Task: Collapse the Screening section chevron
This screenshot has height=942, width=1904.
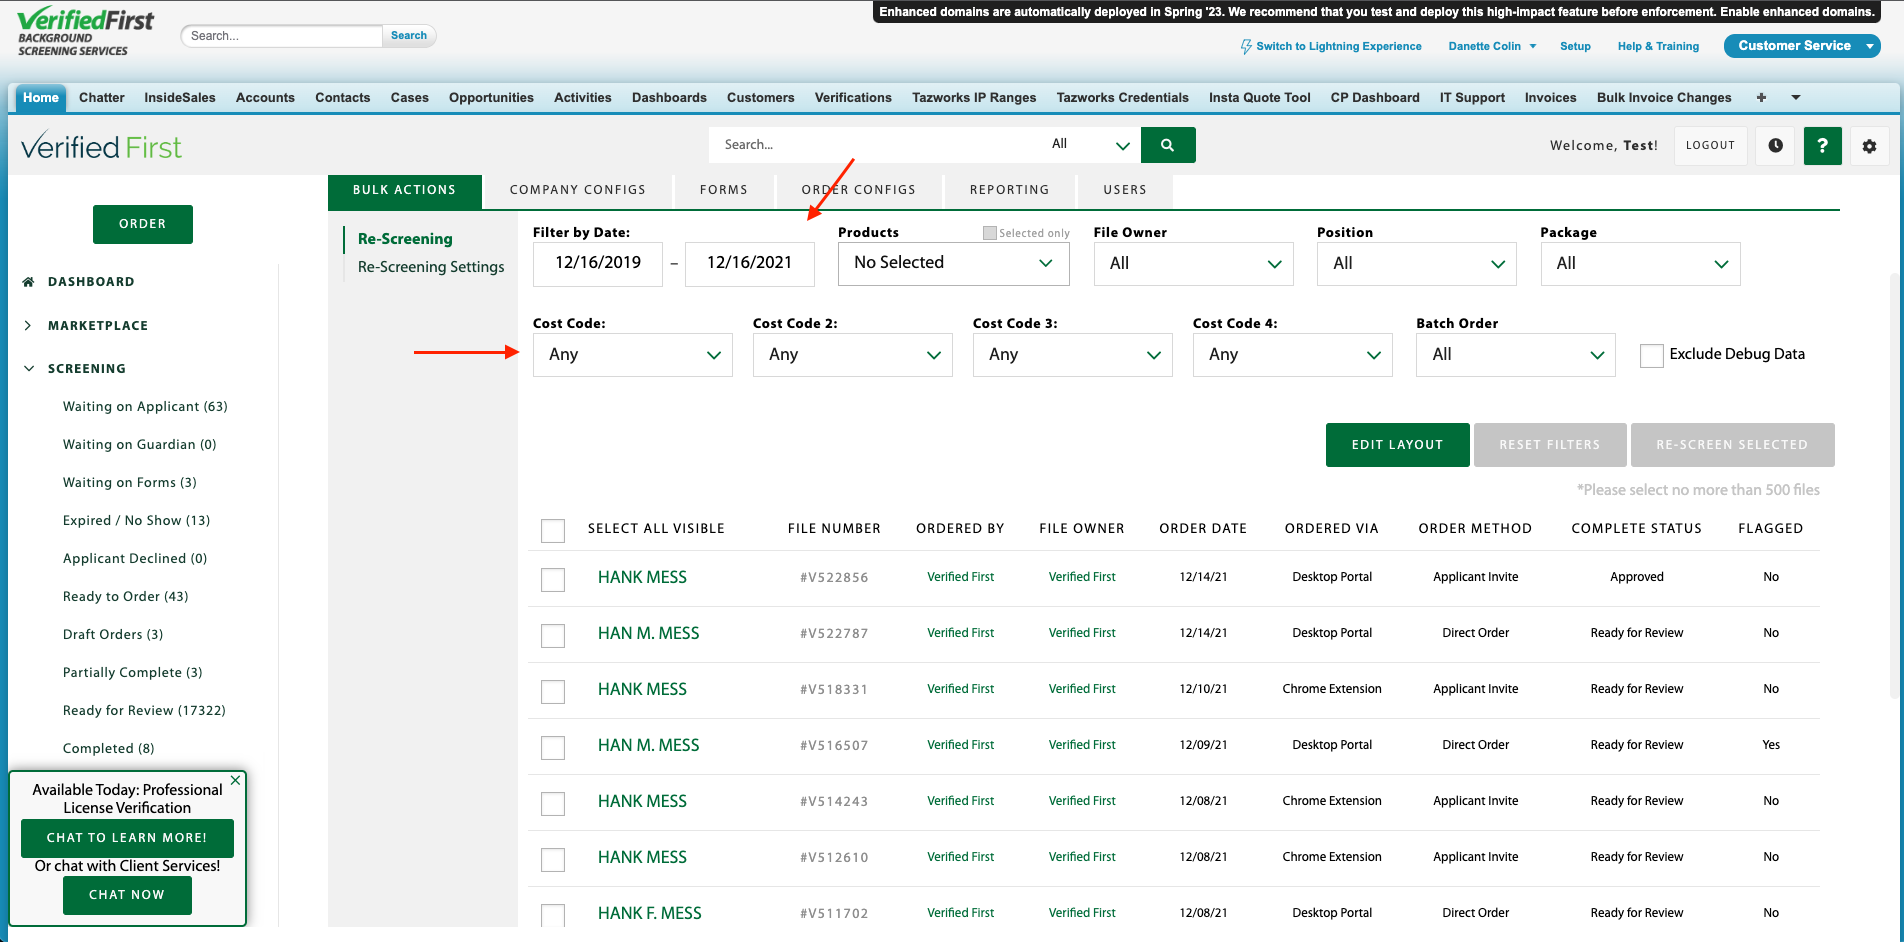Action: 28,369
